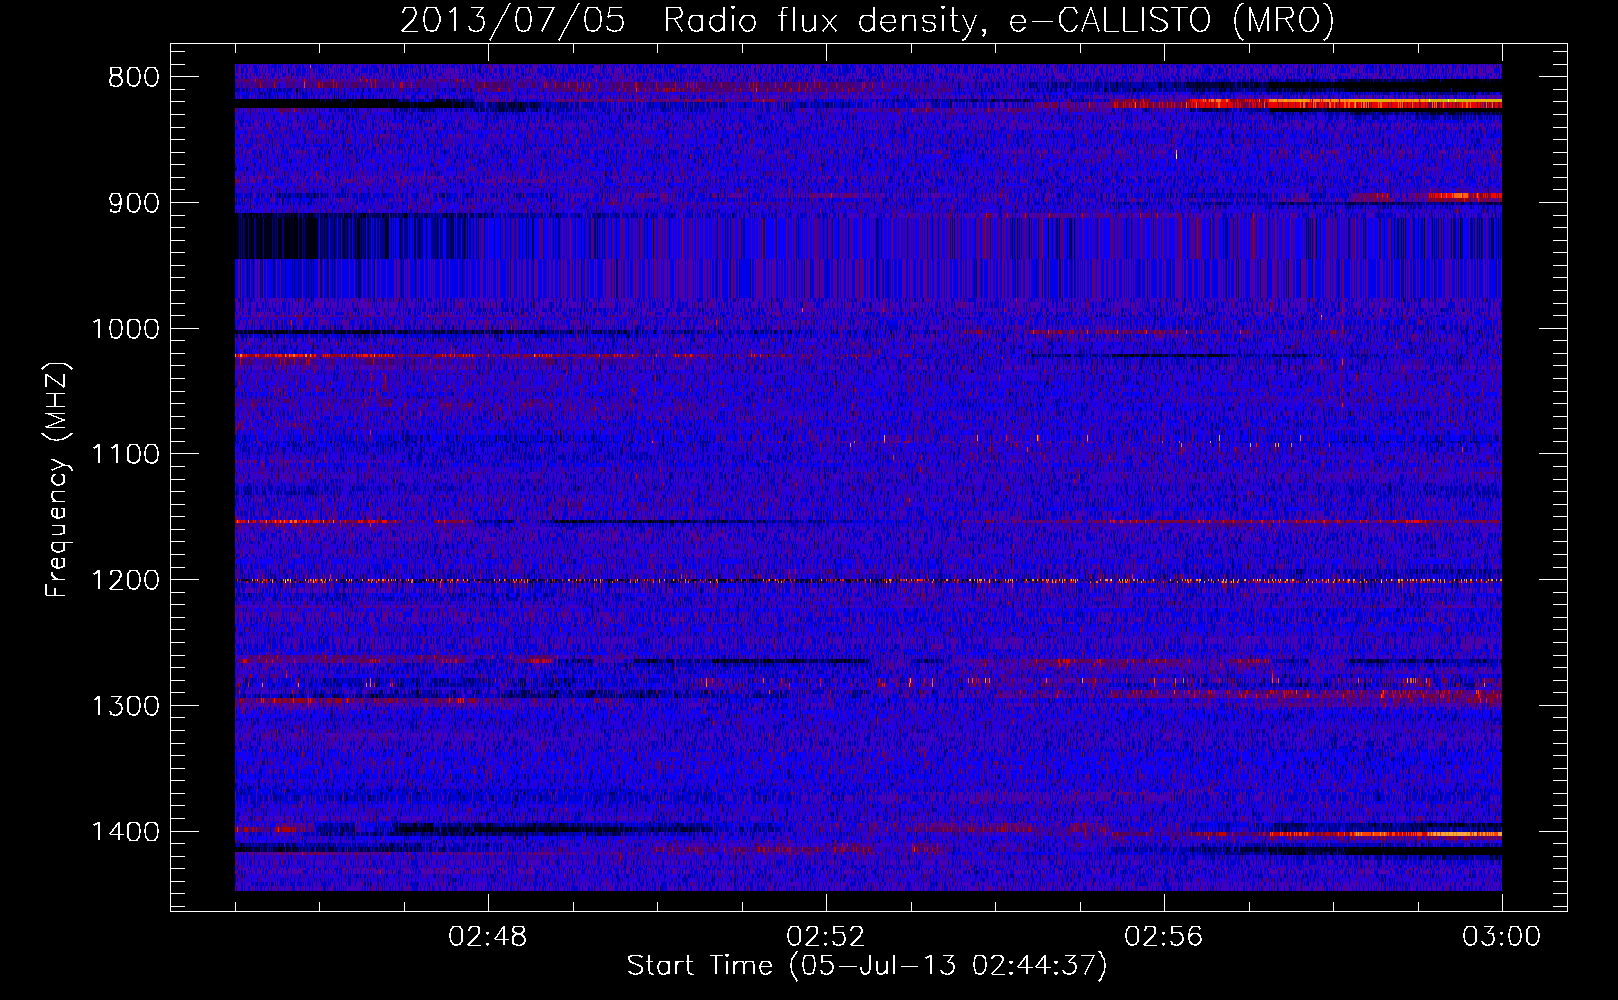
Task: Select the '1300' frequency axis label
Action: click(x=125, y=706)
